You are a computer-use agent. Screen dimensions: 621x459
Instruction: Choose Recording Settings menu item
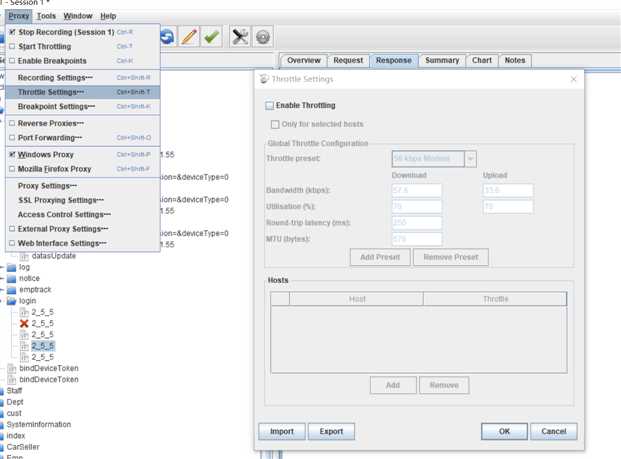point(82,78)
